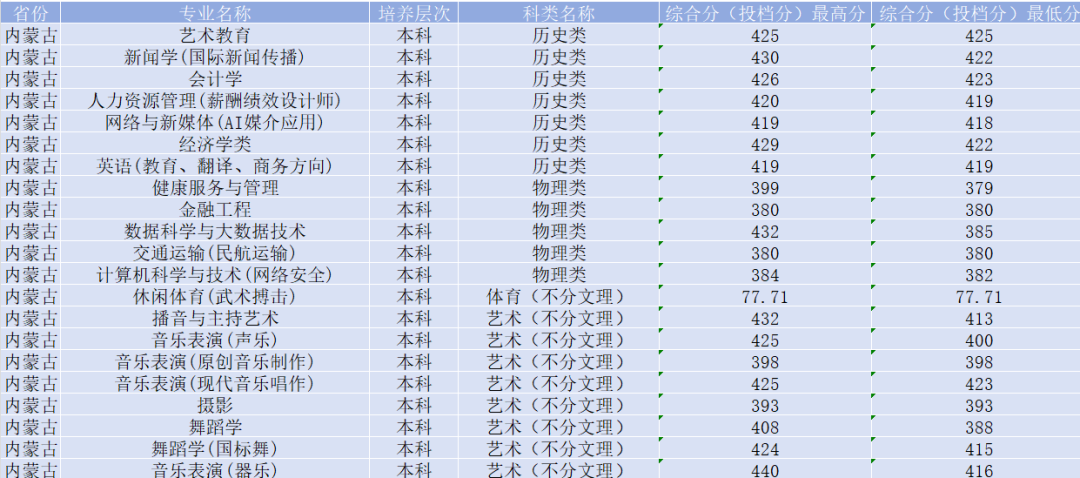Click lowest score 416 for 音乐表演(器乐)
The image size is (1080, 478).
[976, 470]
